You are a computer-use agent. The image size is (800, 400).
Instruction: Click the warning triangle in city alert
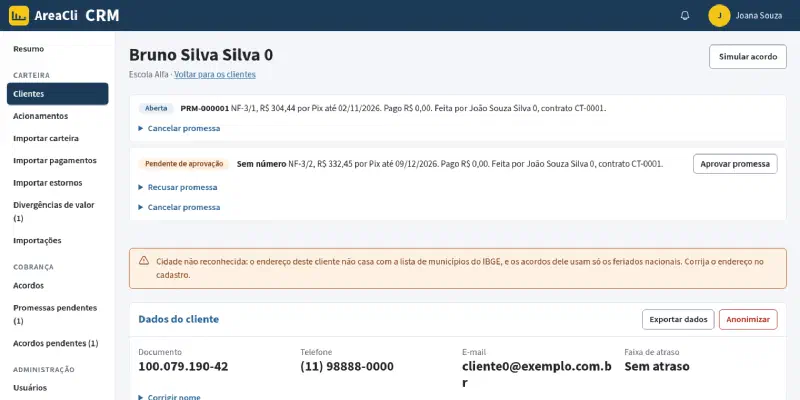coord(144,261)
